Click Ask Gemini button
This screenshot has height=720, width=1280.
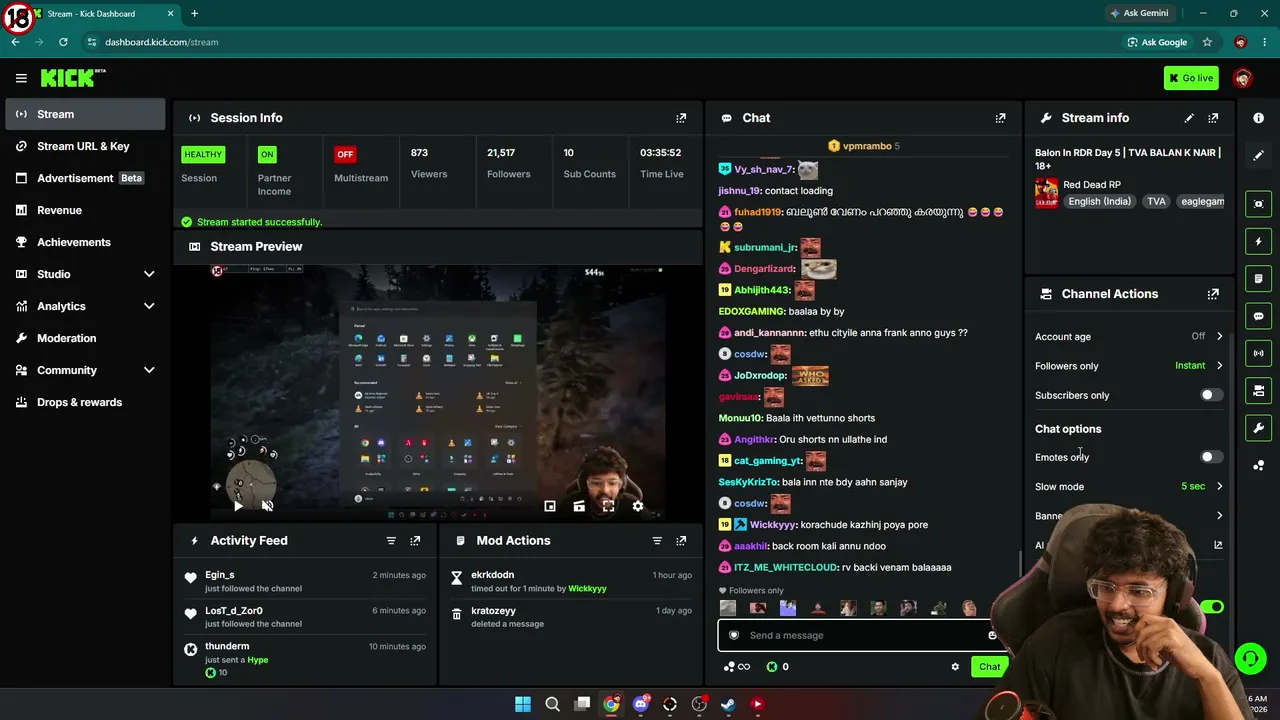(1138, 13)
